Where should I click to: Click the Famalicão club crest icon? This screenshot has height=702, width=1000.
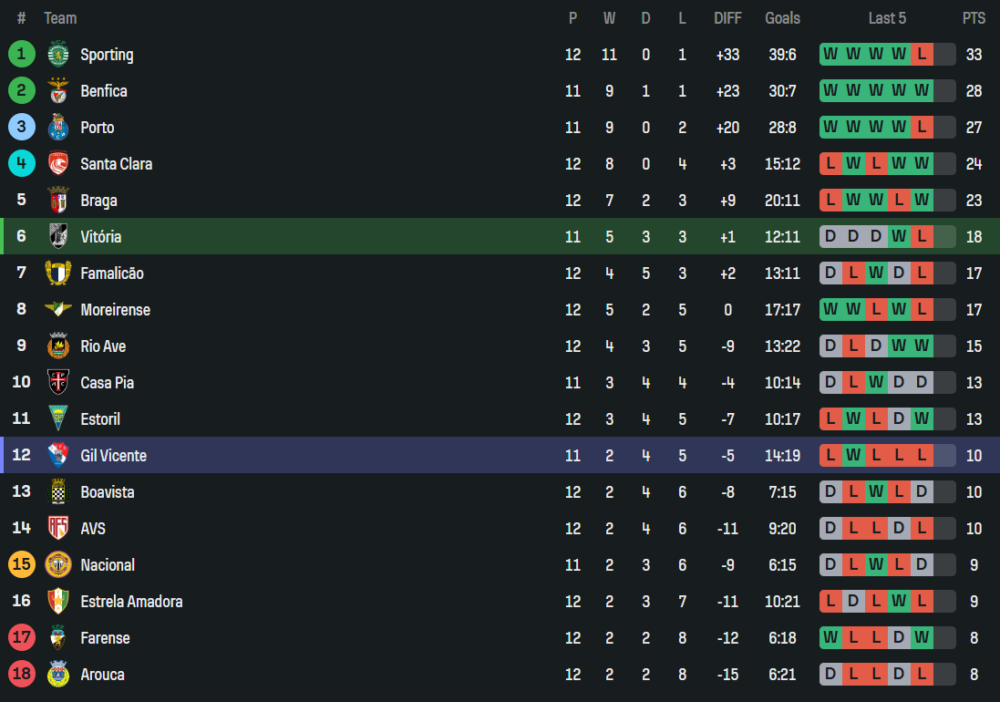(x=58, y=273)
